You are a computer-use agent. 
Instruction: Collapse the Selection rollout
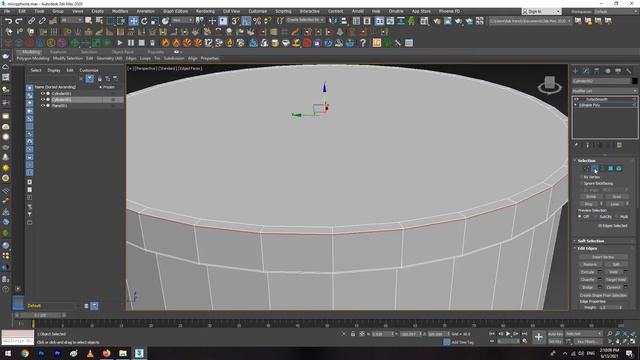pos(586,160)
